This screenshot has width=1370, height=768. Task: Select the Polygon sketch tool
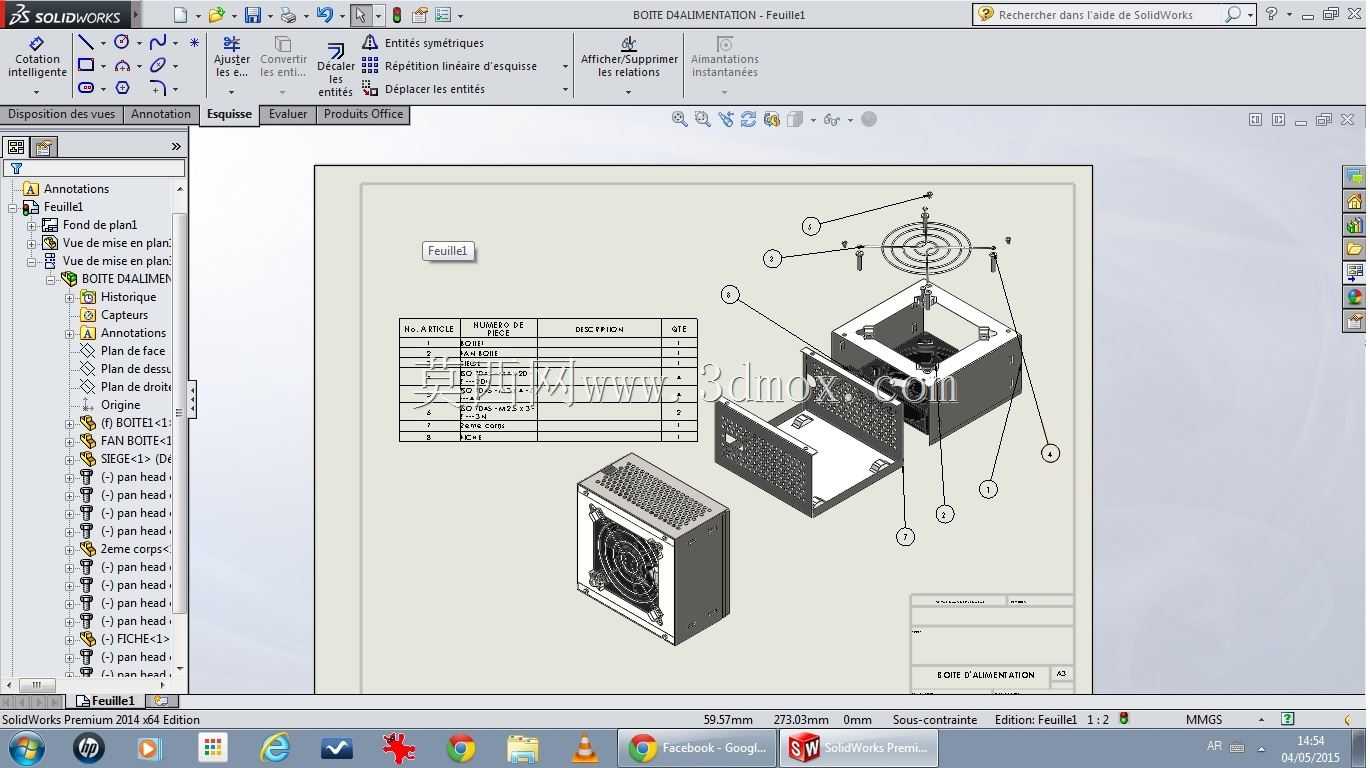click(x=122, y=88)
